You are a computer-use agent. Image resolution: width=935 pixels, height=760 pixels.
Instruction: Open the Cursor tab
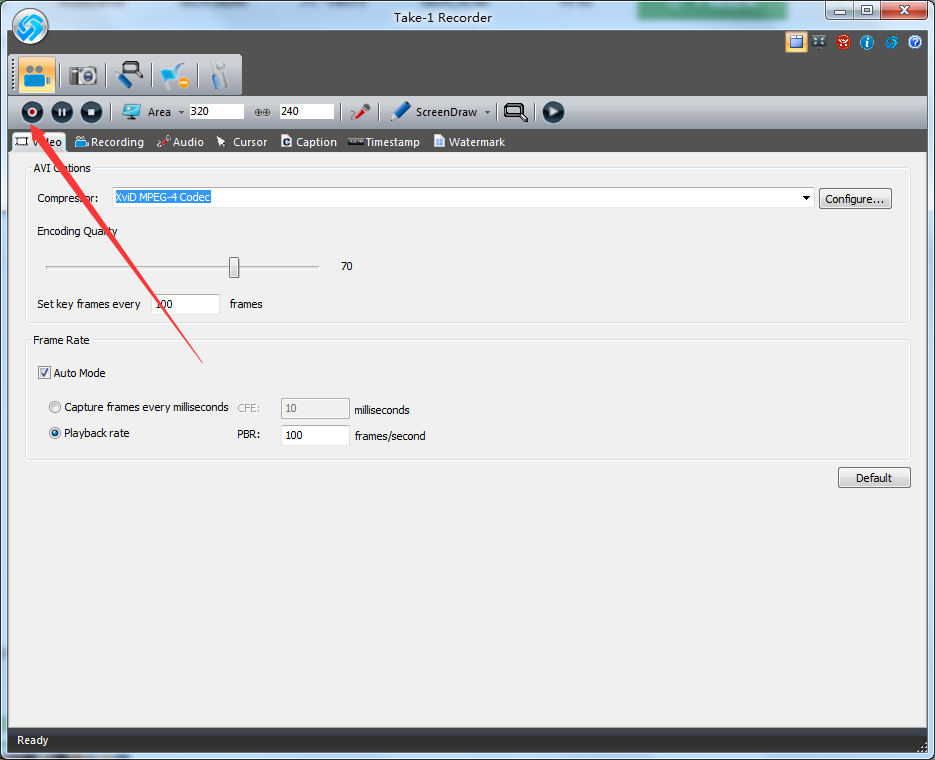(242, 142)
